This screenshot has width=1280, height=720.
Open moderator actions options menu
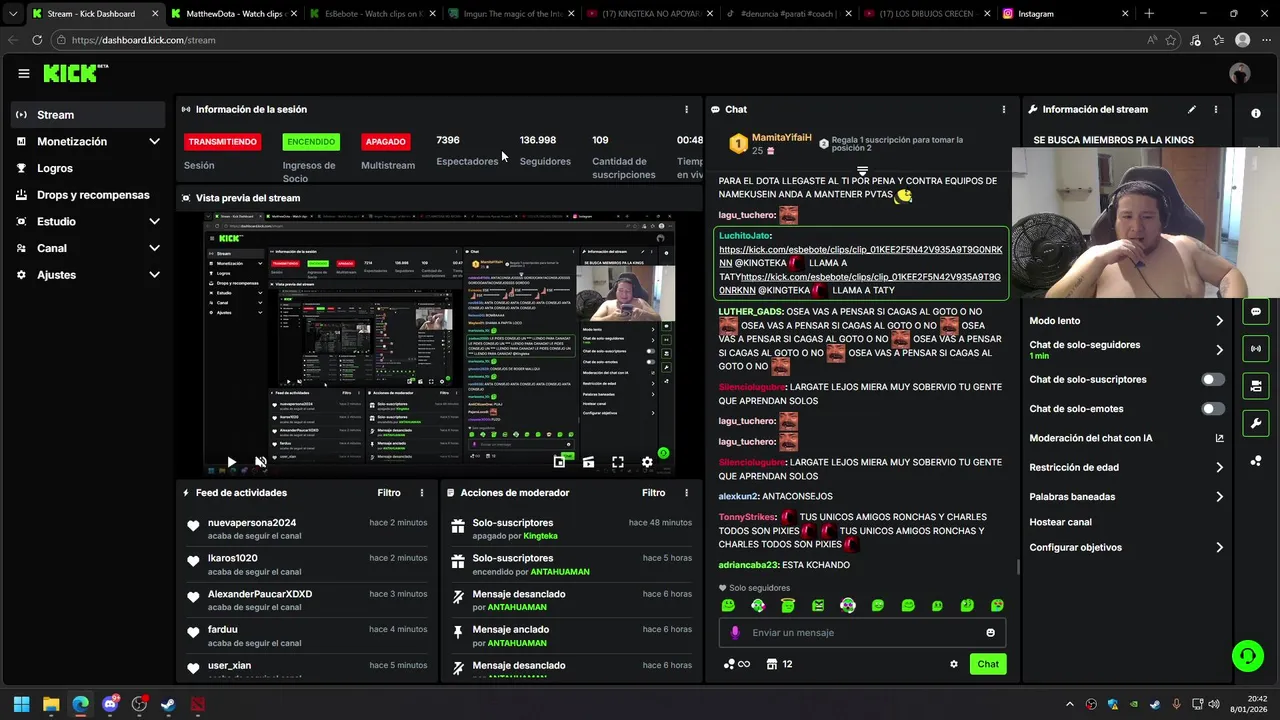pos(686,493)
